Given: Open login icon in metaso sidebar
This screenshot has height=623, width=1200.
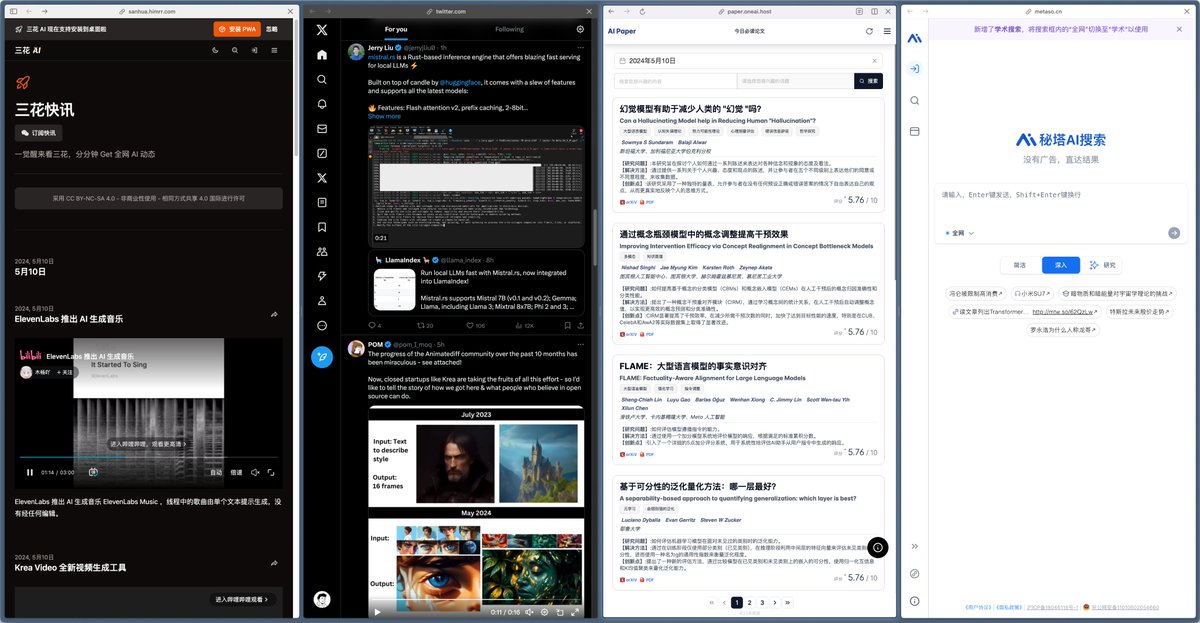Looking at the screenshot, I should [914, 69].
